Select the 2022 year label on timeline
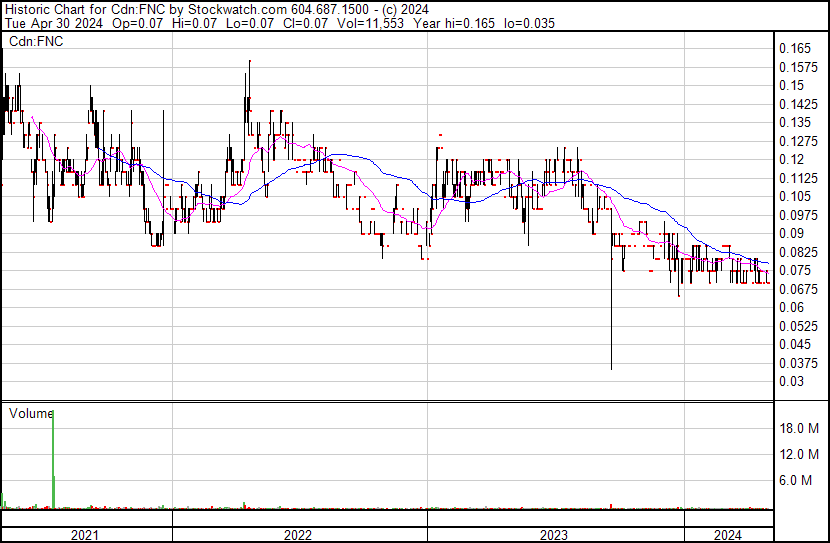This screenshot has height=543, width=830. click(x=298, y=535)
